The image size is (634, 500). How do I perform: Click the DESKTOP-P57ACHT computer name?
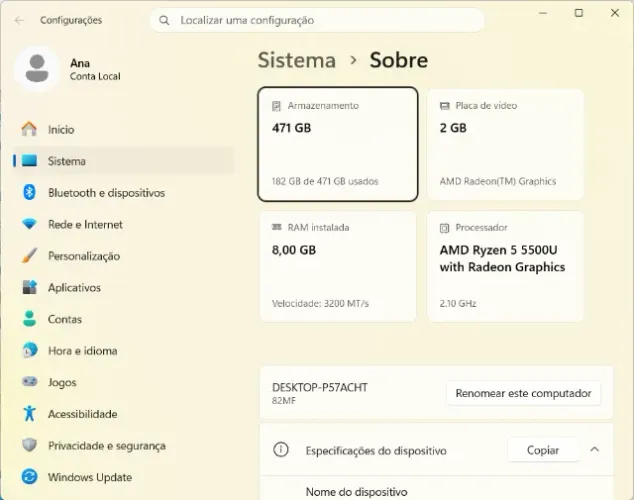point(320,387)
